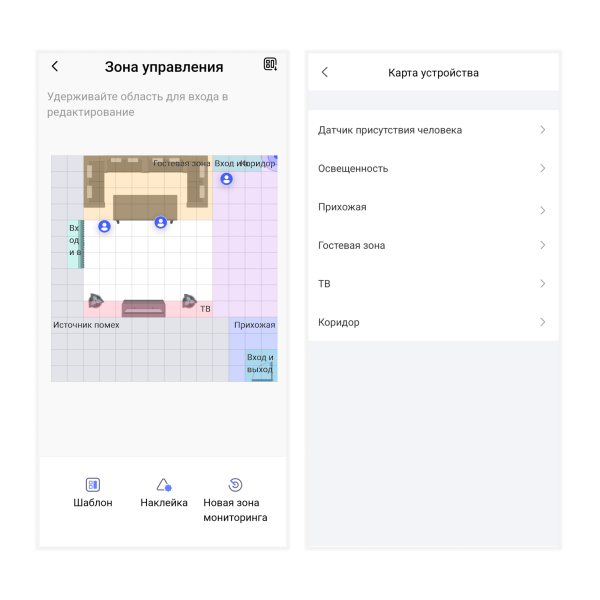Tap the person marker below the coffee table
Screen dimensions: 600x600
tap(160, 222)
